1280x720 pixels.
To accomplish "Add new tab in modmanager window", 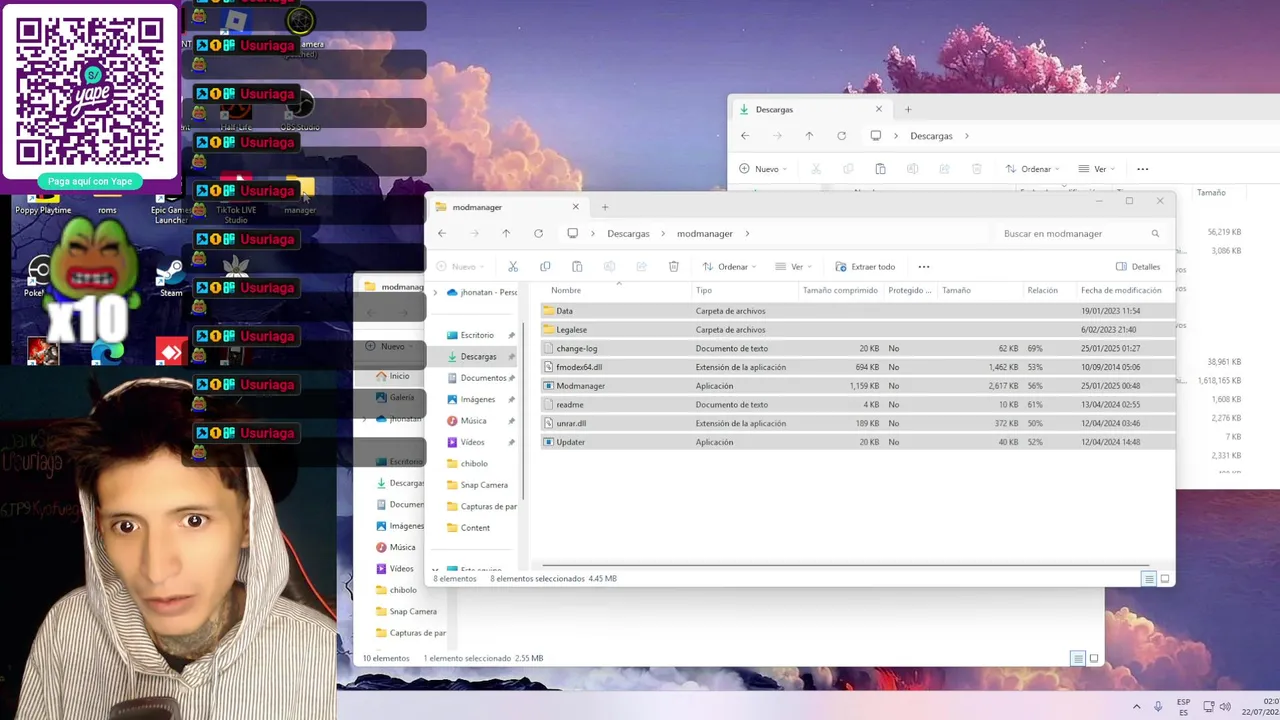I will 604,207.
